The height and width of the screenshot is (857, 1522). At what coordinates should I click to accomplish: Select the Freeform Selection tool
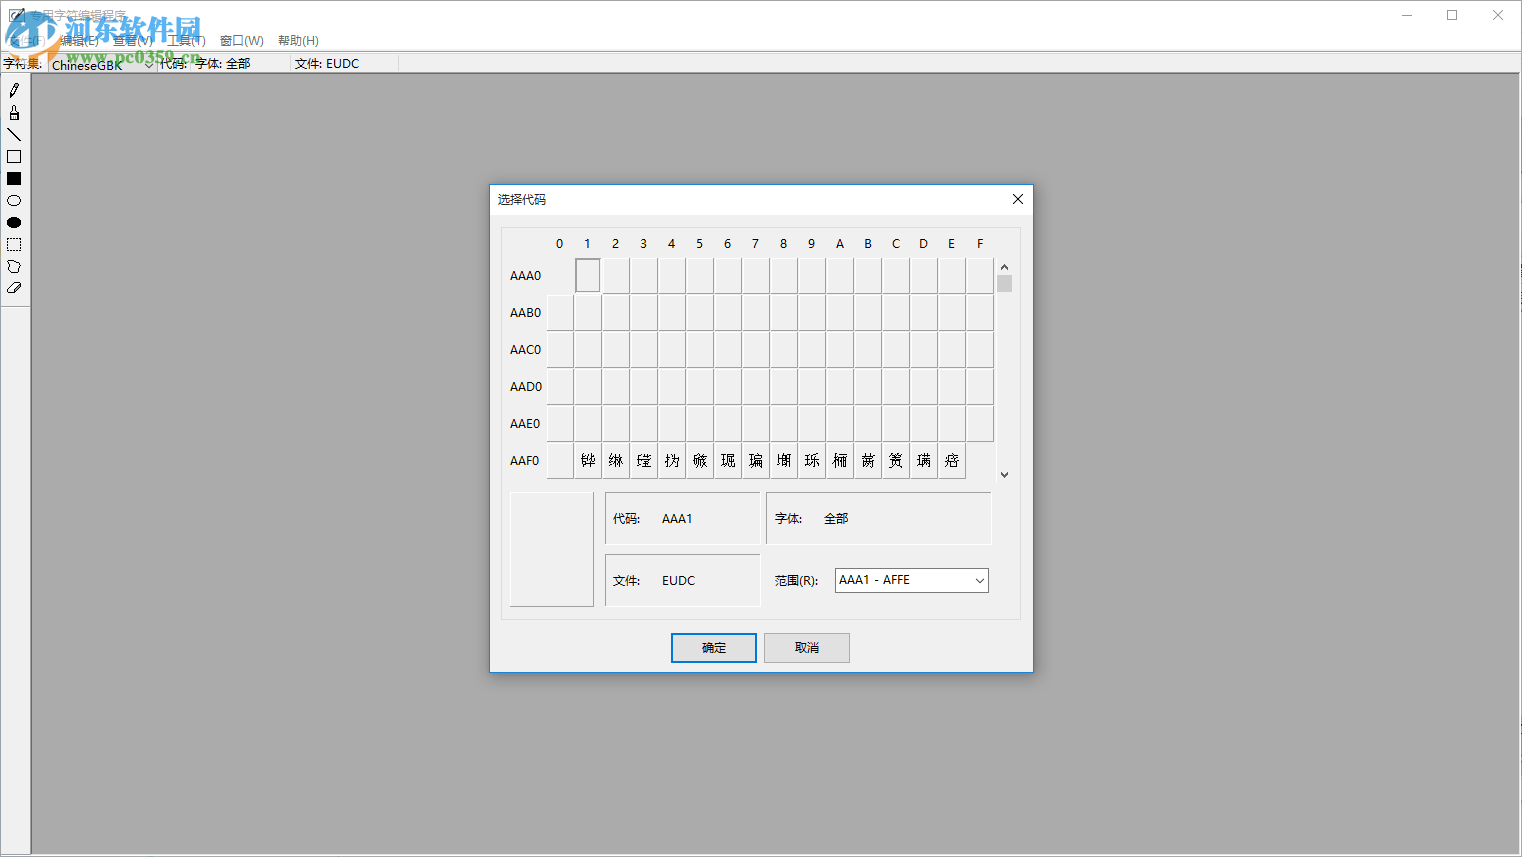tap(14, 267)
